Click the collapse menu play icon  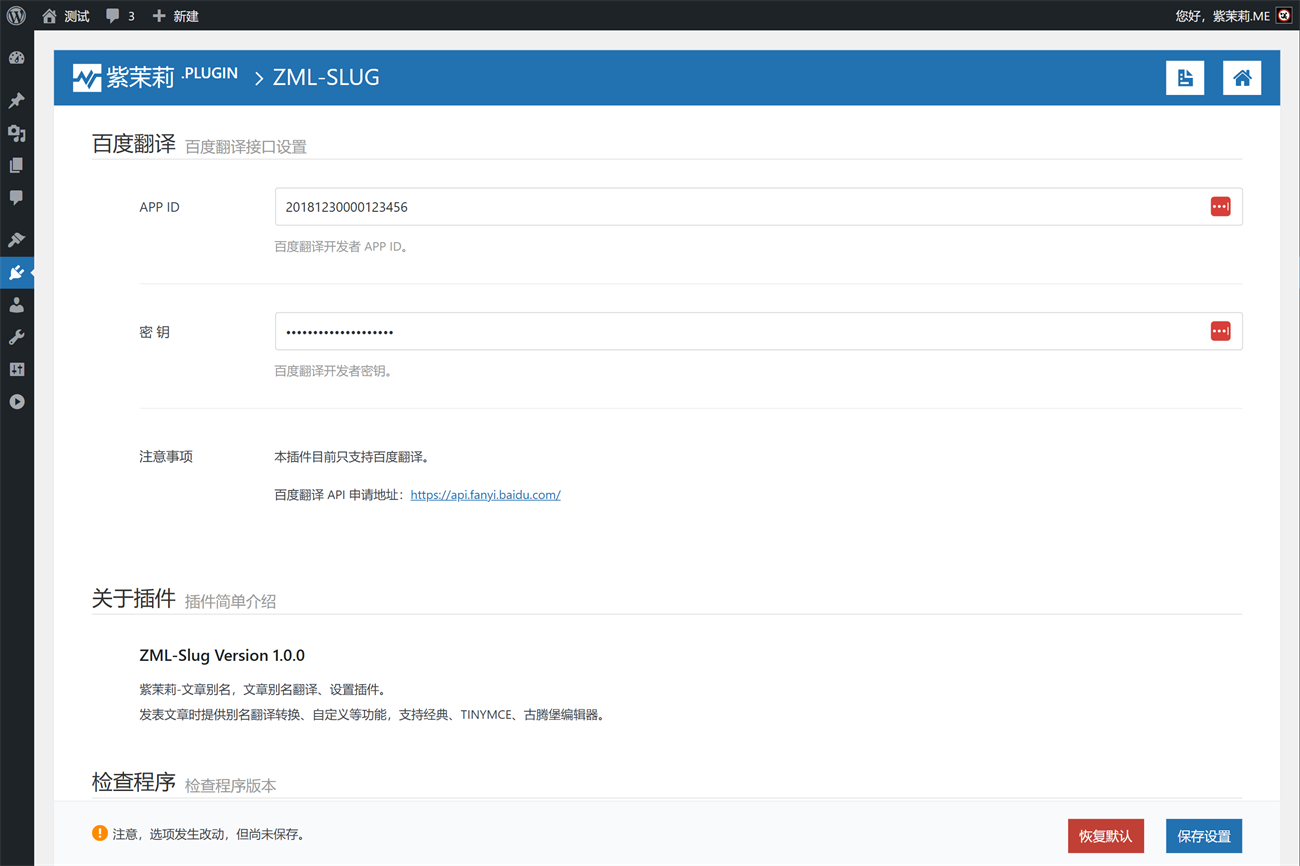(16, 402)
